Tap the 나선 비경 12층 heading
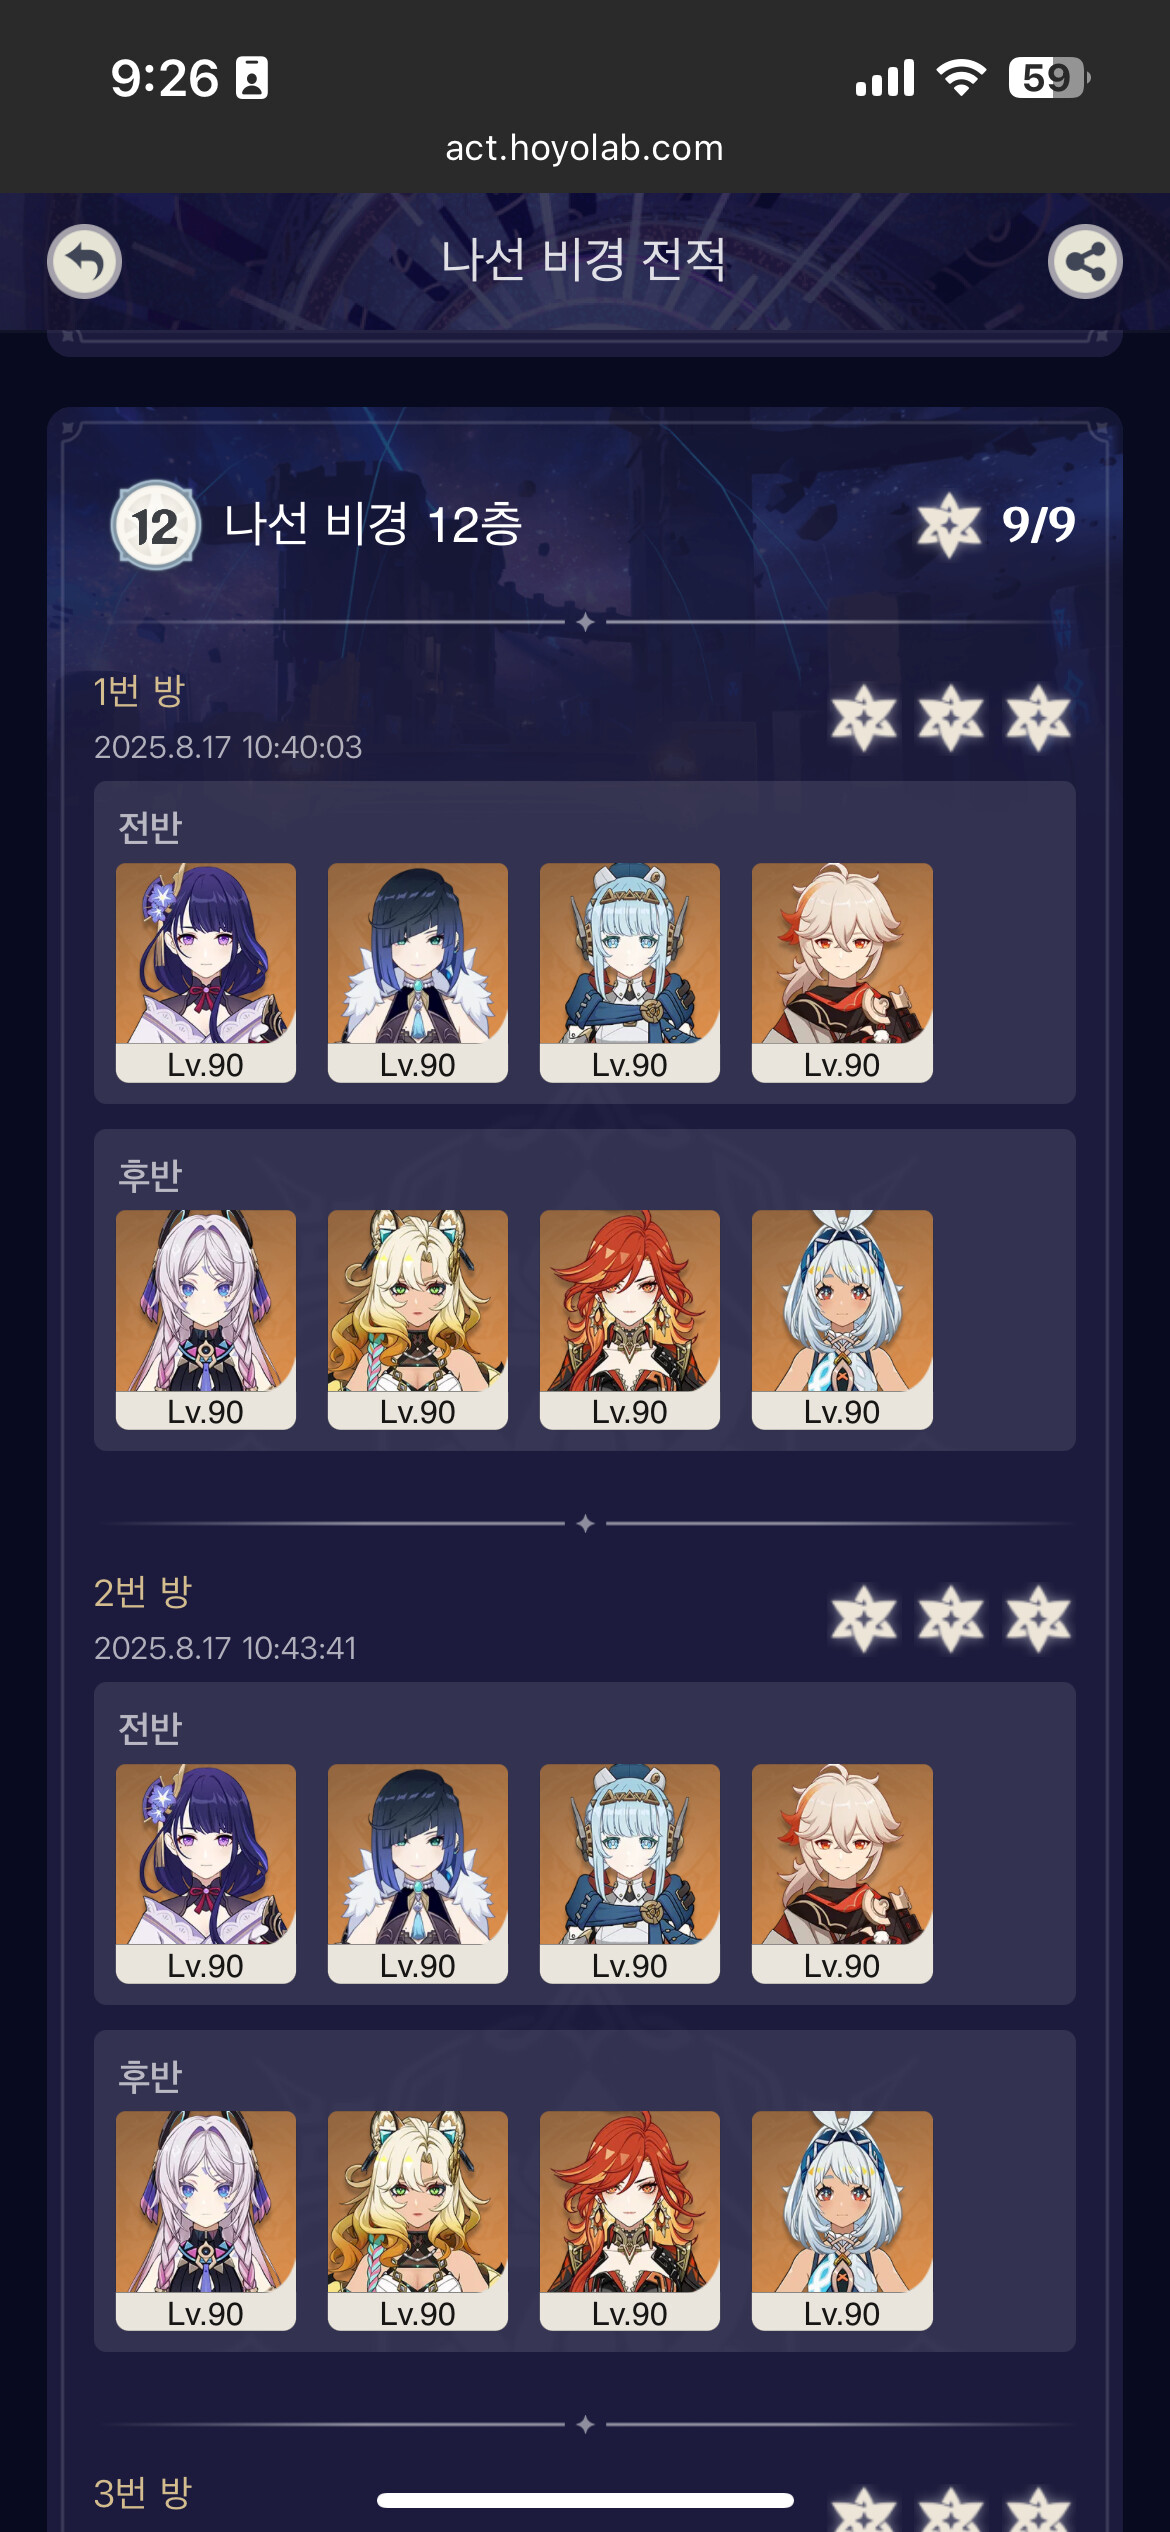The image size is (1170, 2532). coord(373,524)
